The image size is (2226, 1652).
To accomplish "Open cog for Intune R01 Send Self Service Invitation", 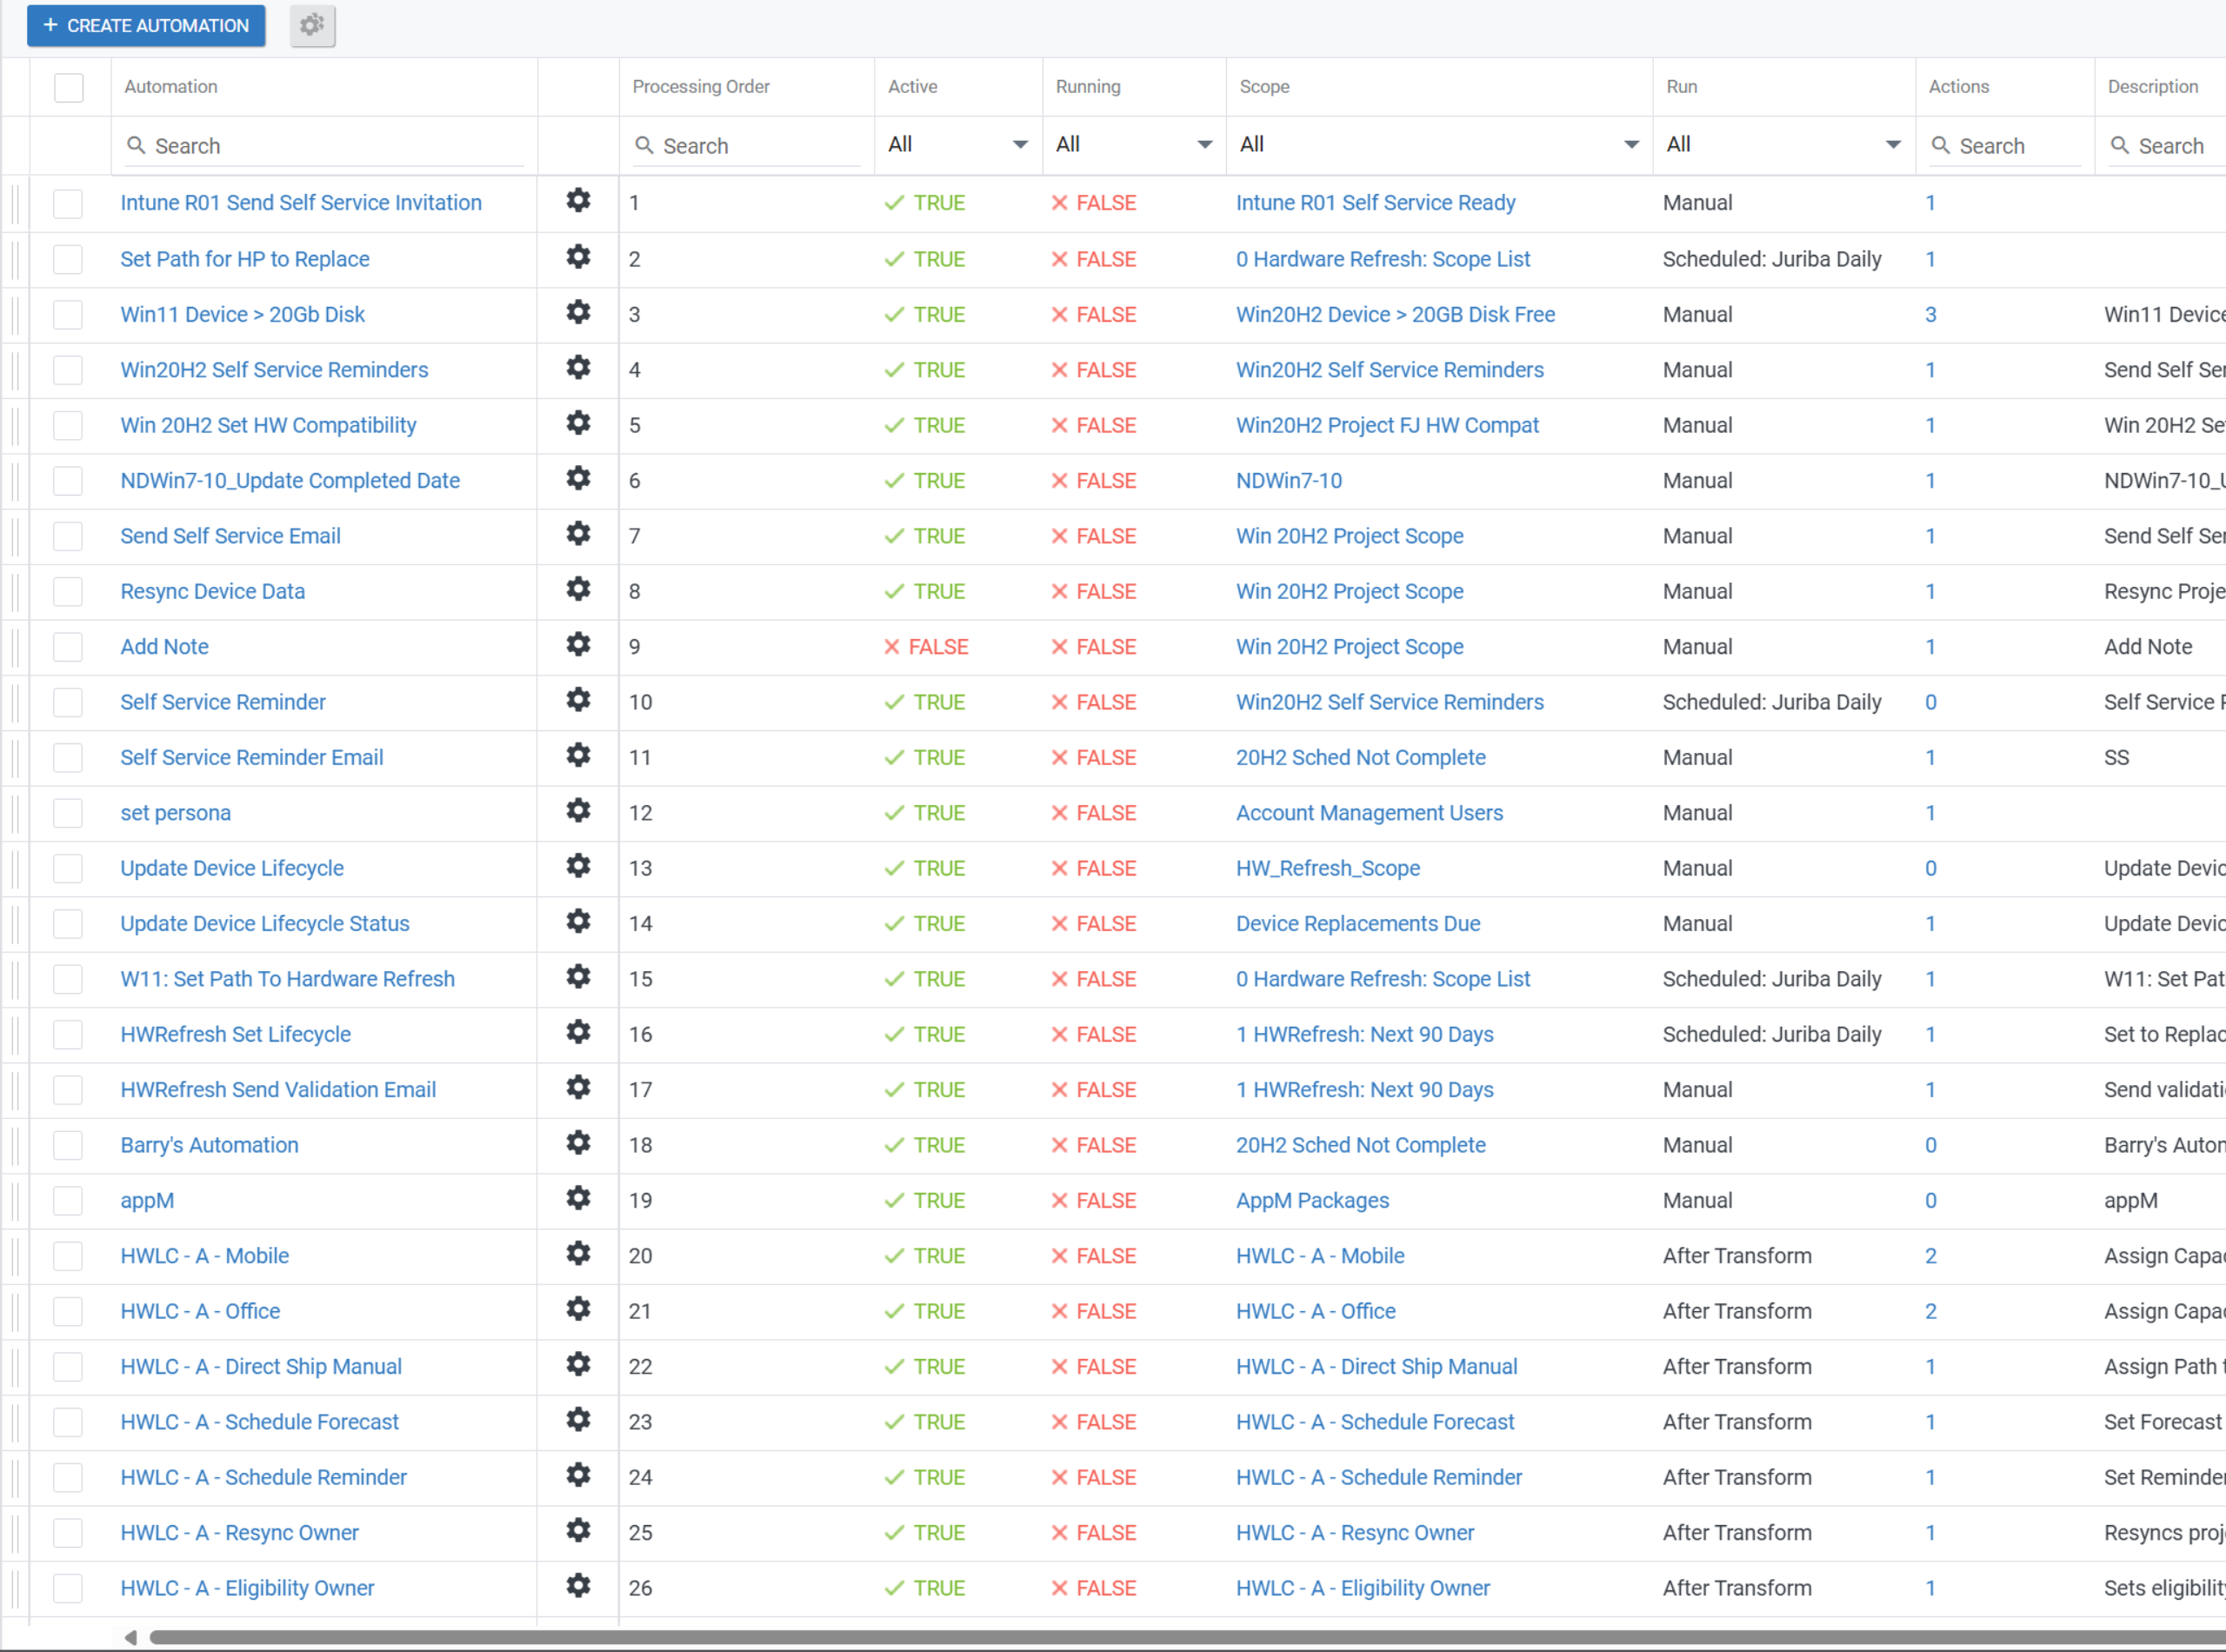I will click(x=578, y=201).
